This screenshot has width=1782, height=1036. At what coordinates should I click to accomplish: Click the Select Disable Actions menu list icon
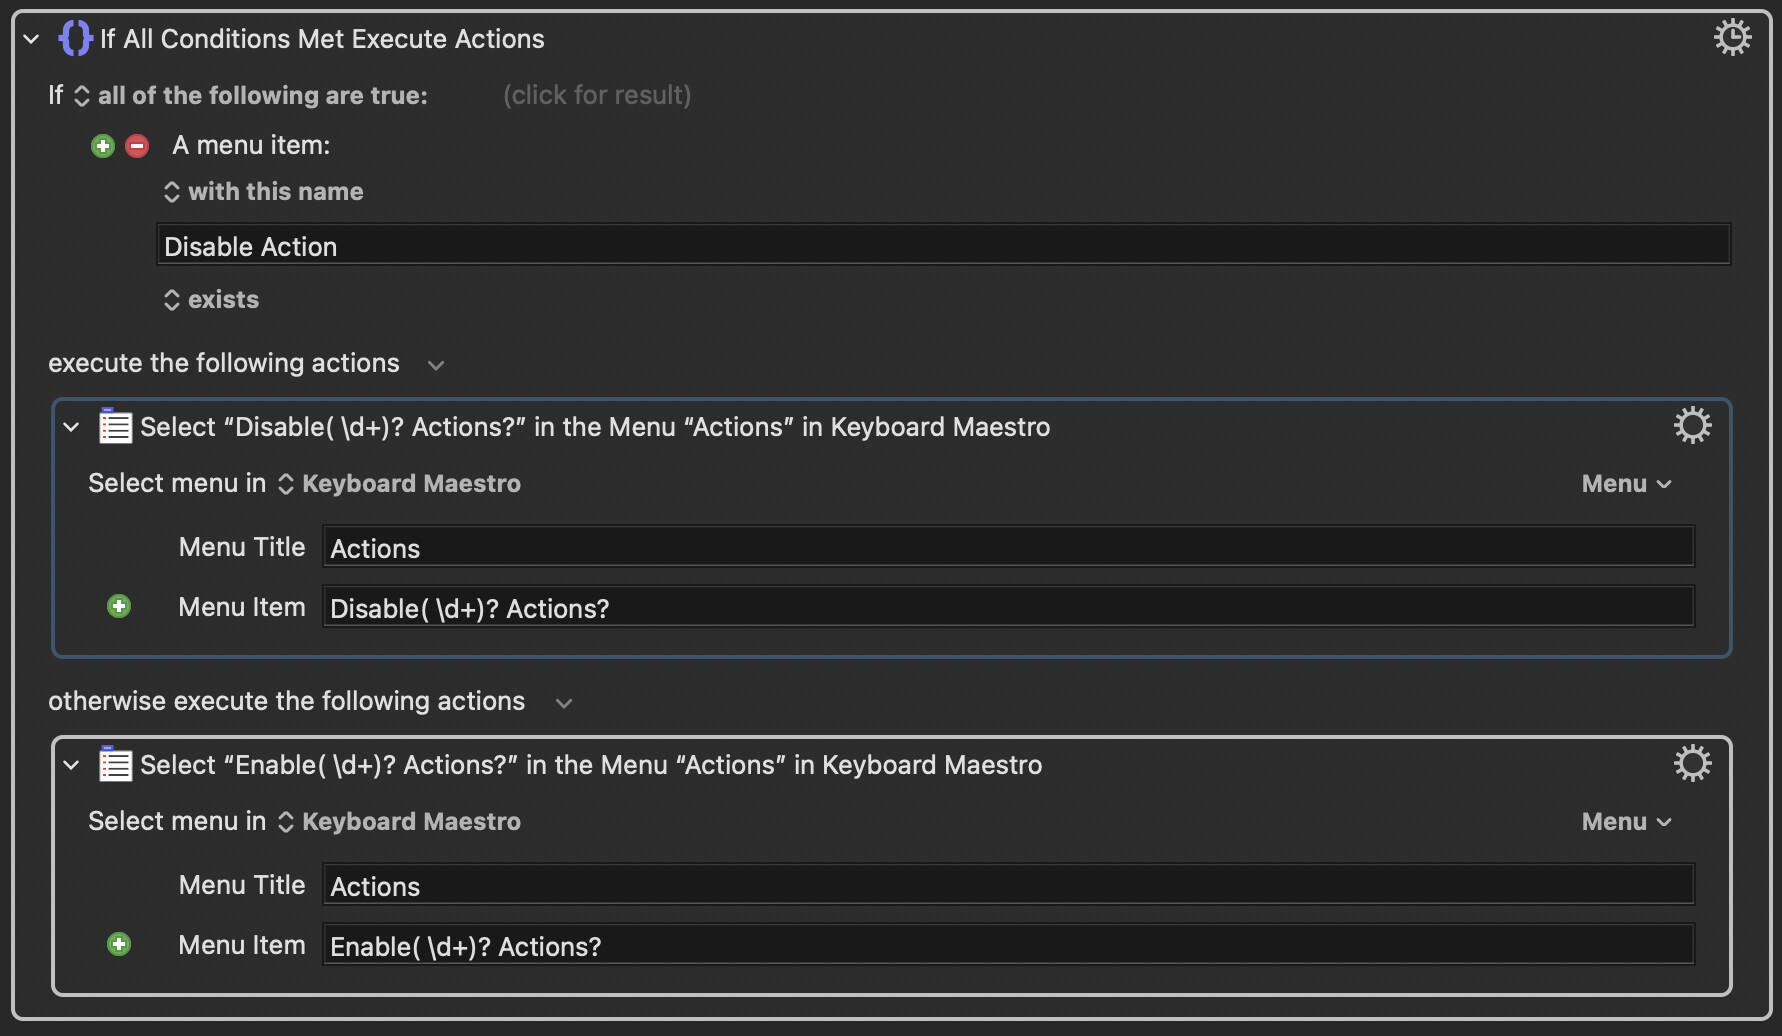tap(115, 426)
